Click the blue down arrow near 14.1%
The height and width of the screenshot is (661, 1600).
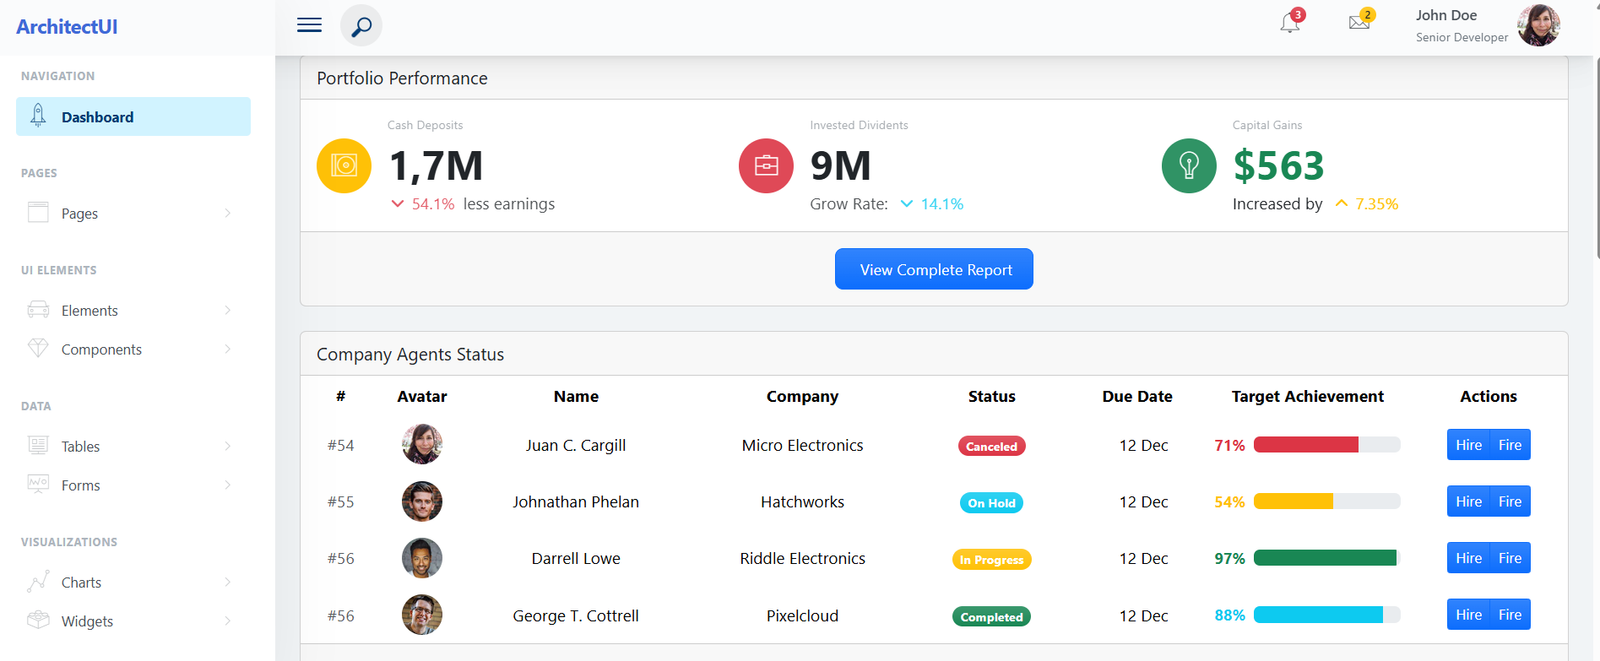pos(907,204)
